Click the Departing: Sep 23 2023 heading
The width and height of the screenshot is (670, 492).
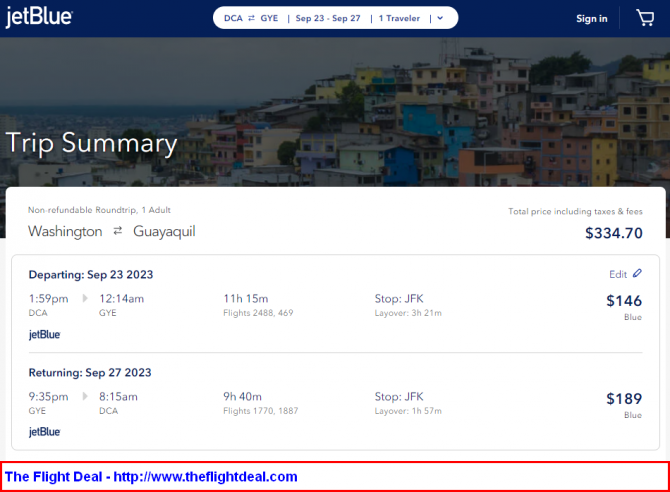(x=91, y=274)
